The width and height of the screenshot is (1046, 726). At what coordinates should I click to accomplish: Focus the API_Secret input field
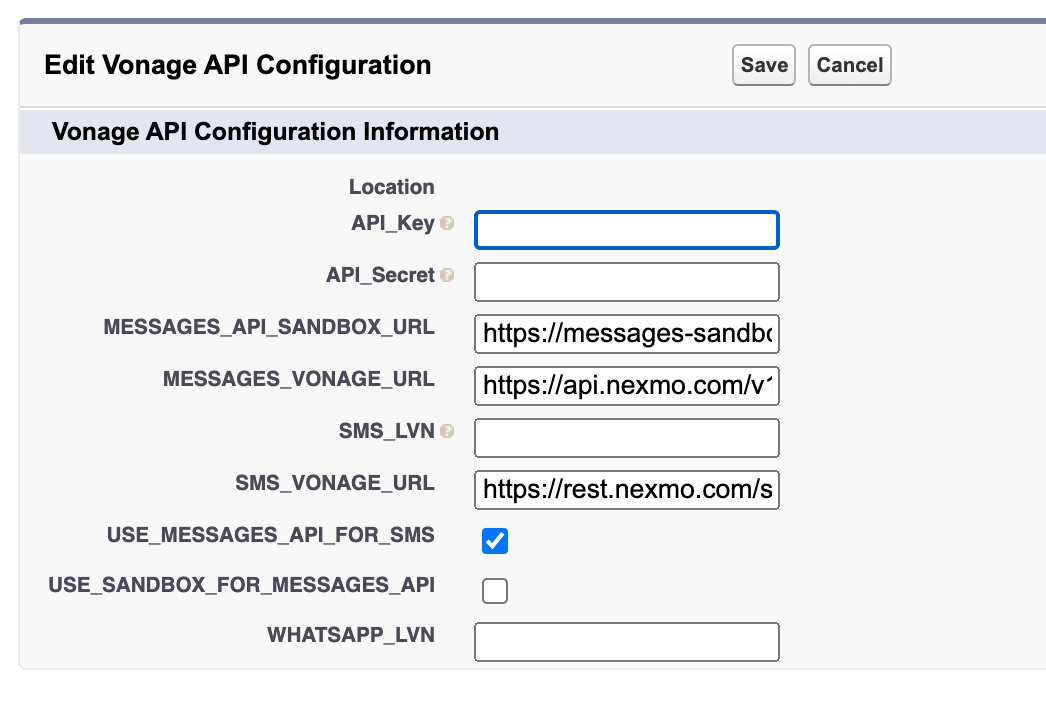pos(626,282)
